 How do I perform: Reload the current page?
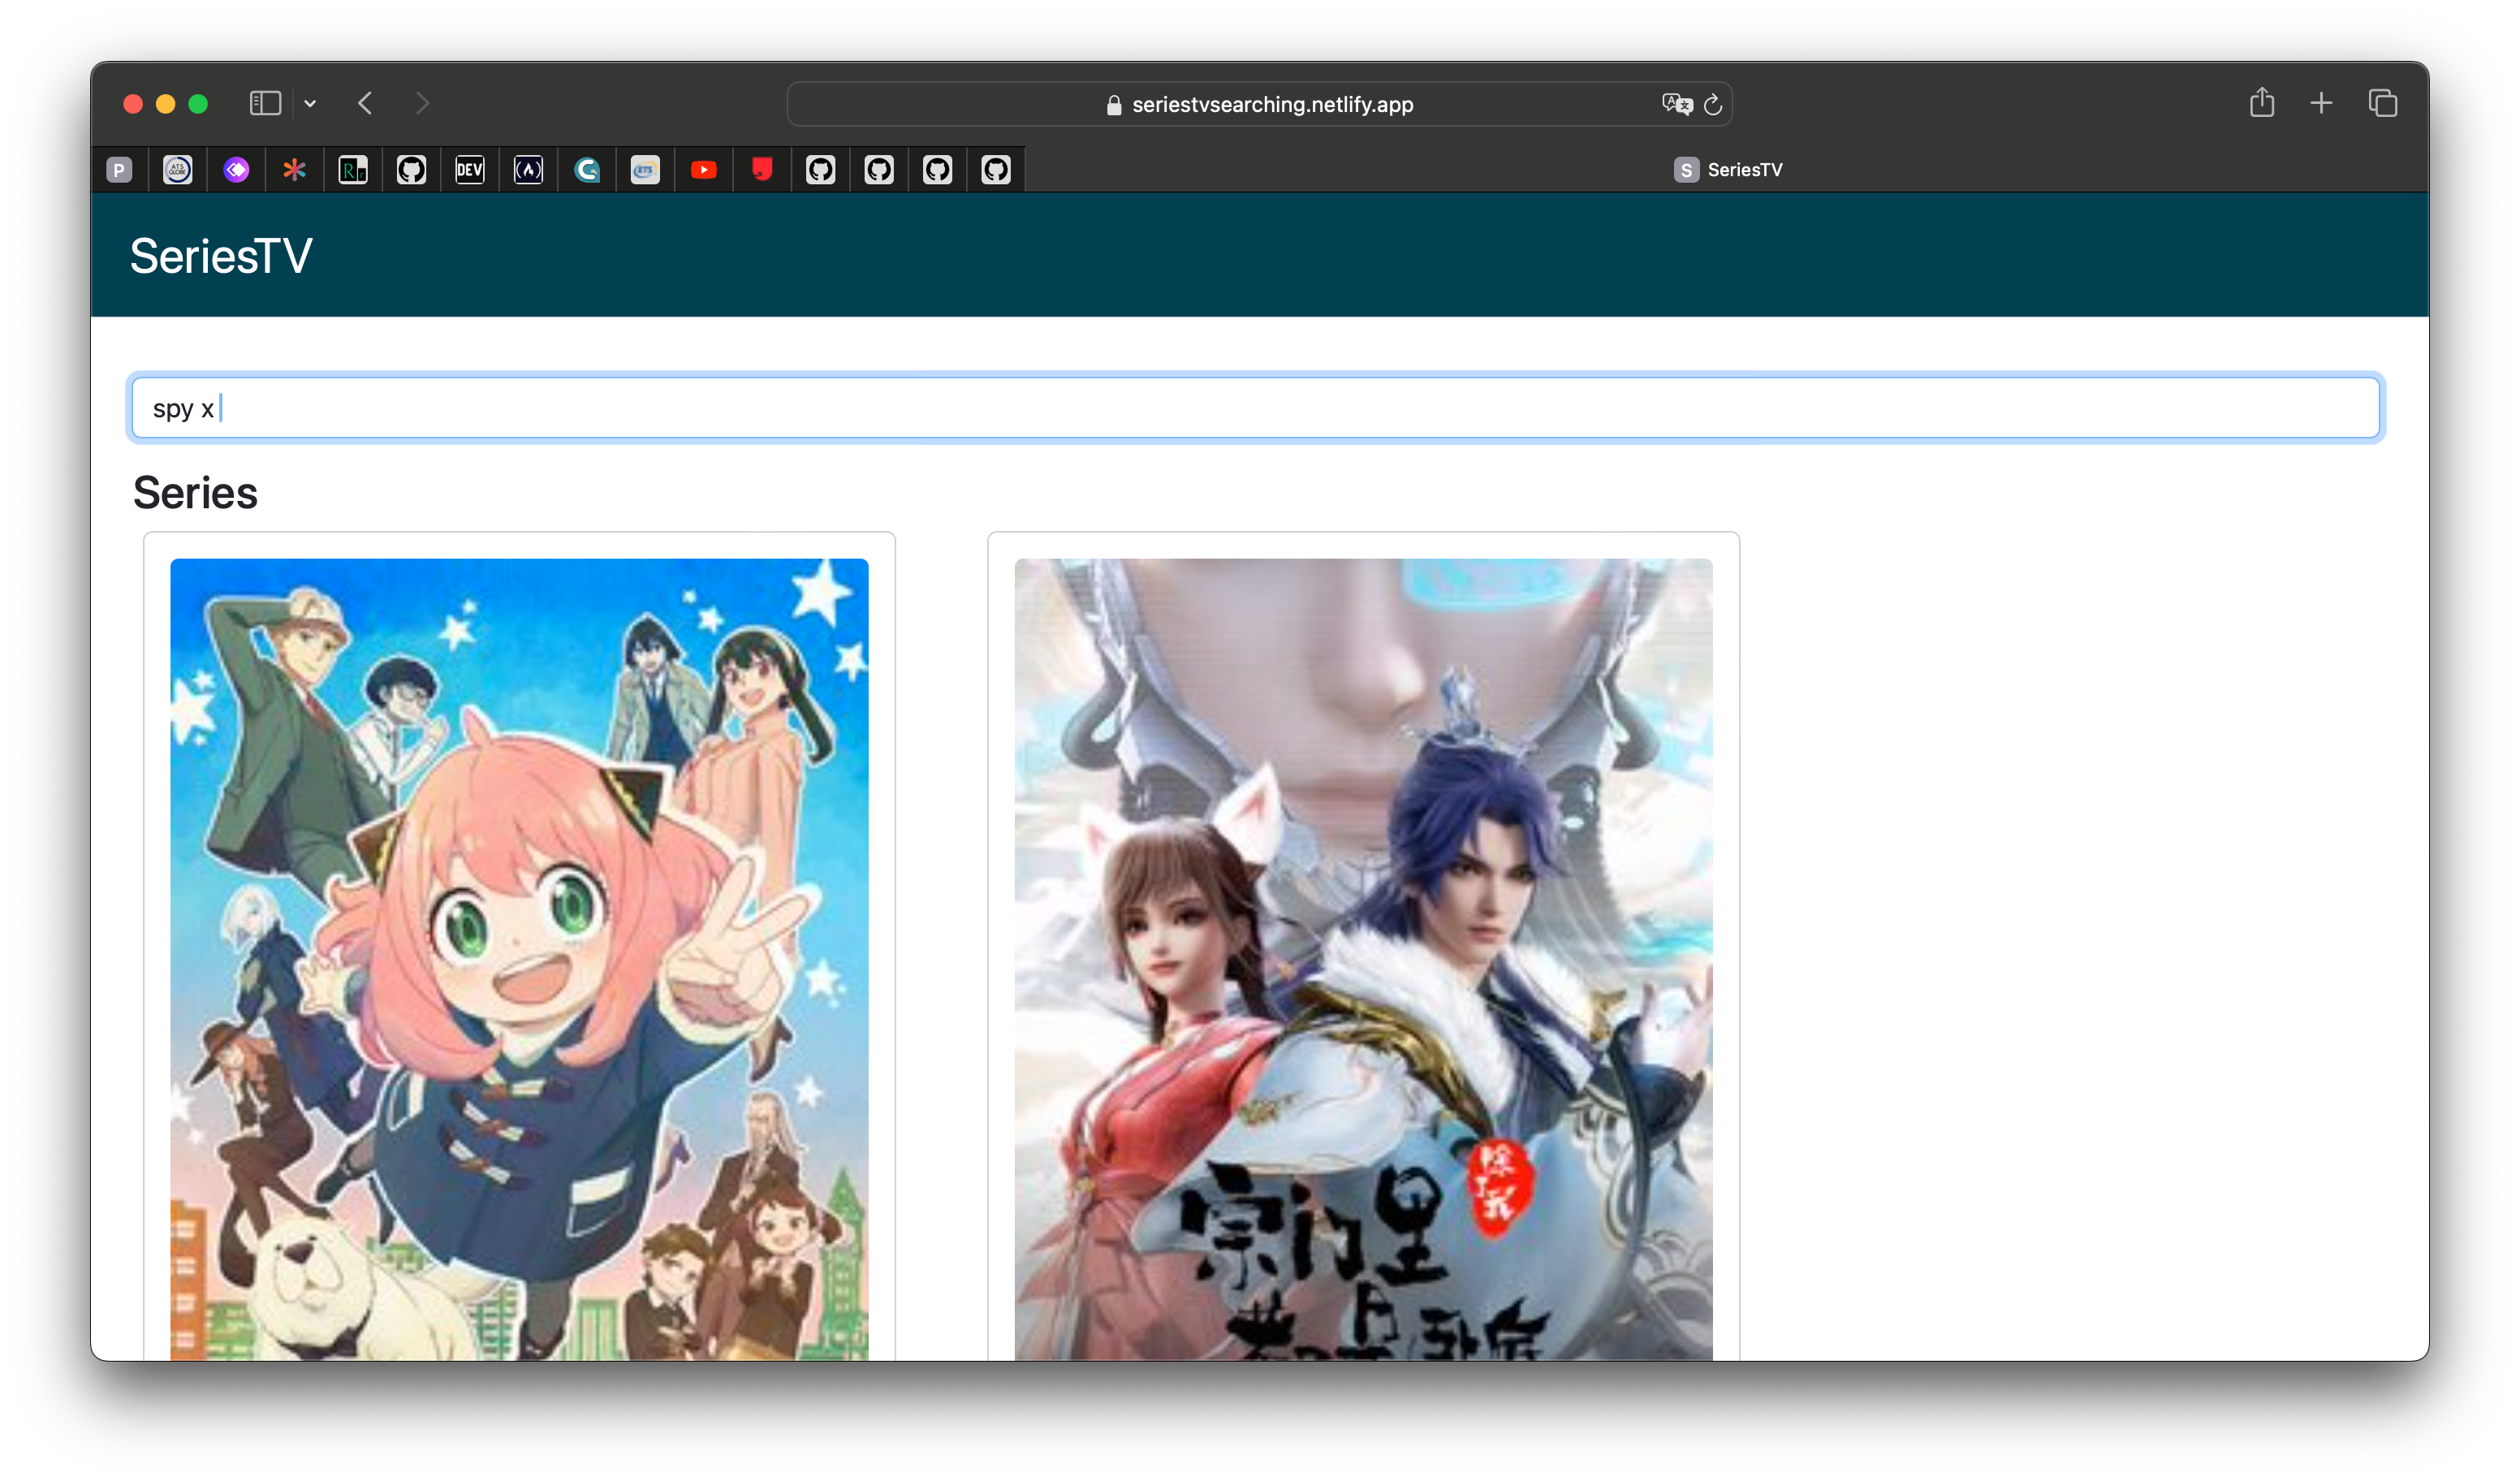point(1713,104)
